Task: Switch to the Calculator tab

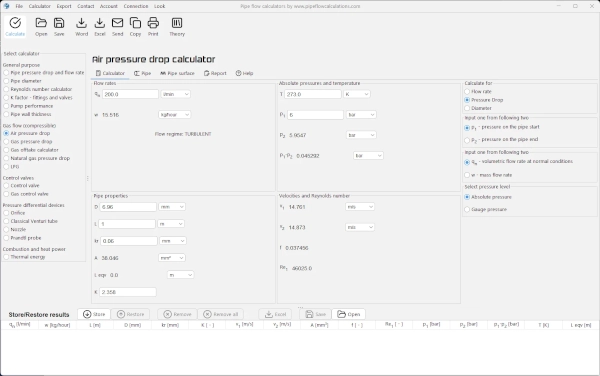Action: (110, 73)
